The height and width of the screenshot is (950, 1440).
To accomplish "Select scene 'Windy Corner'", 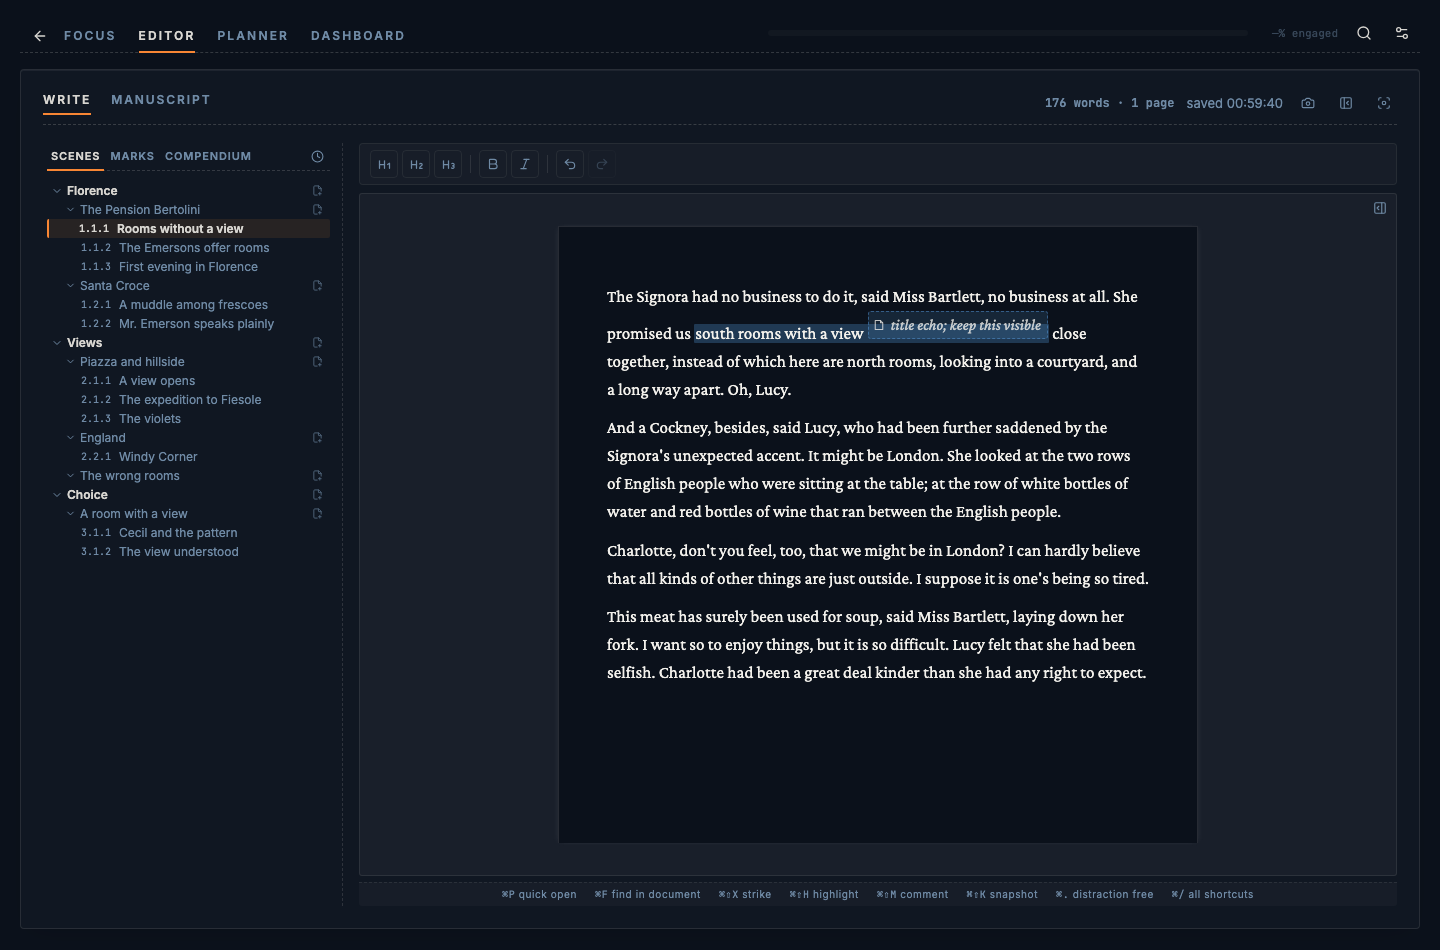I will pos(158,457).
